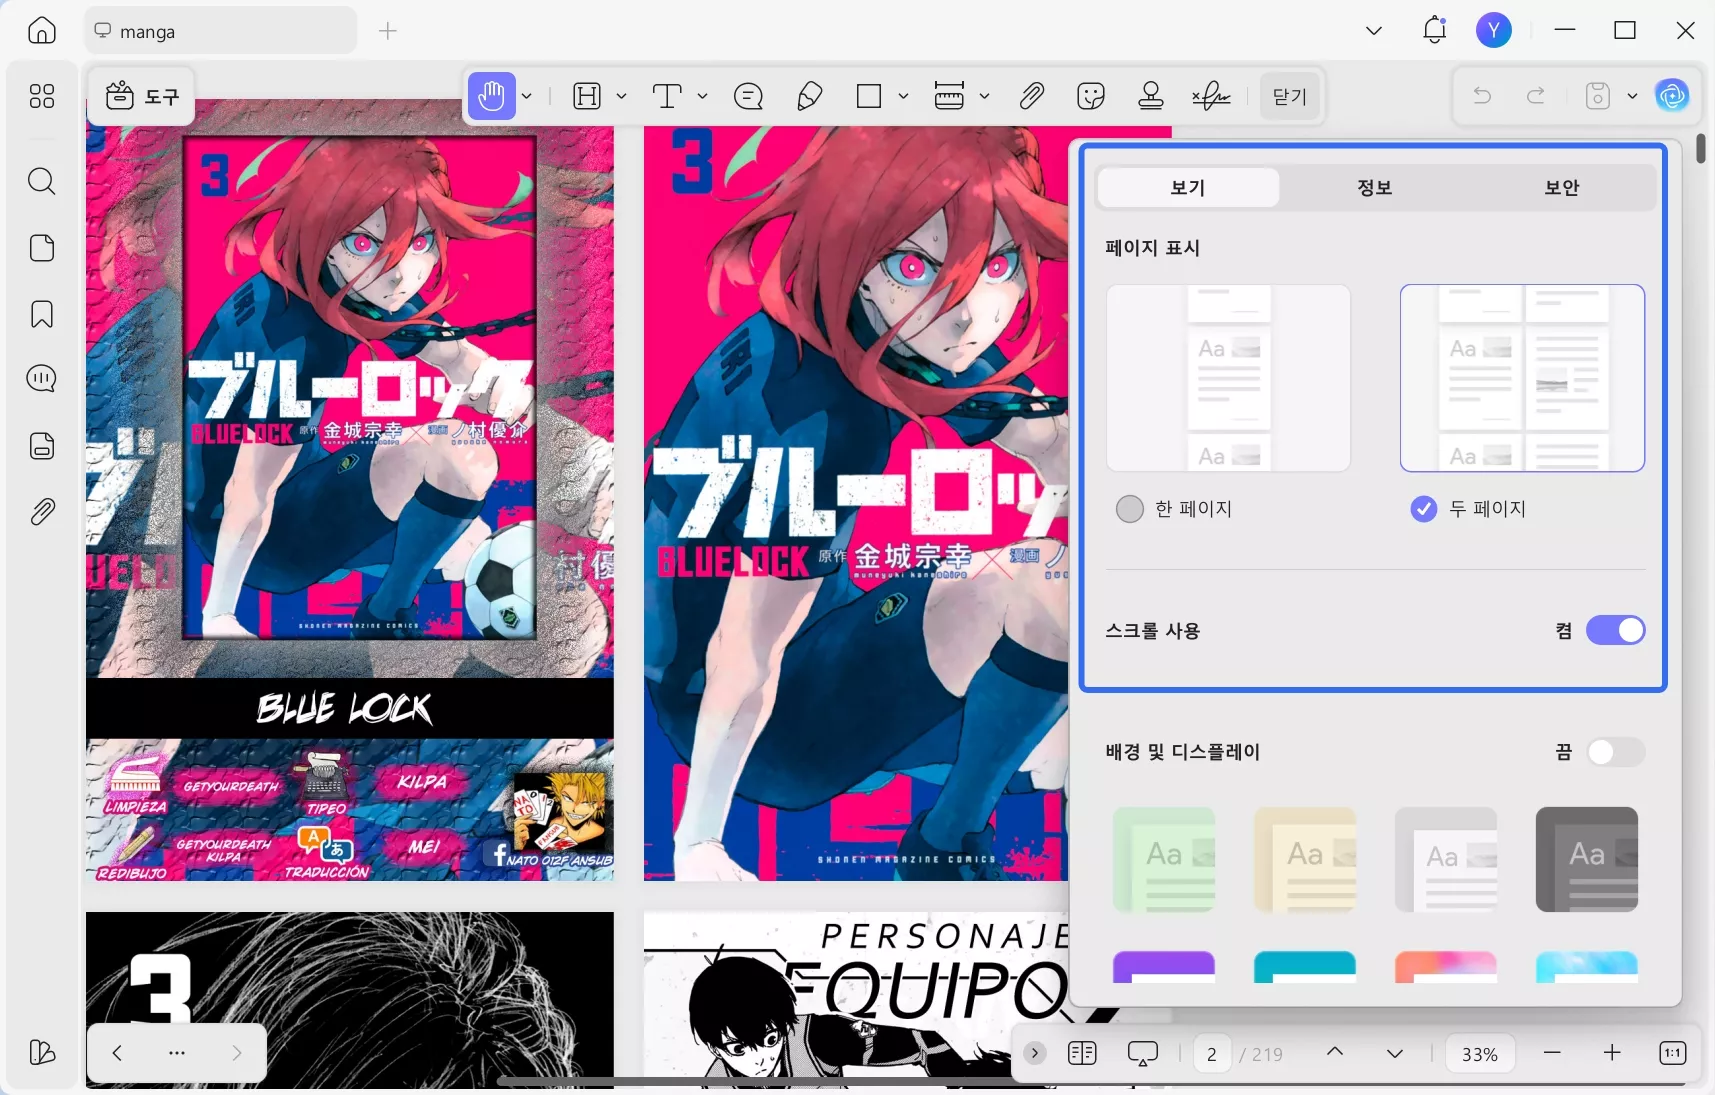This screenshot has height=1095, width=1715.
Task: Select the two-page layout thumbnail
Action: 1522,378
